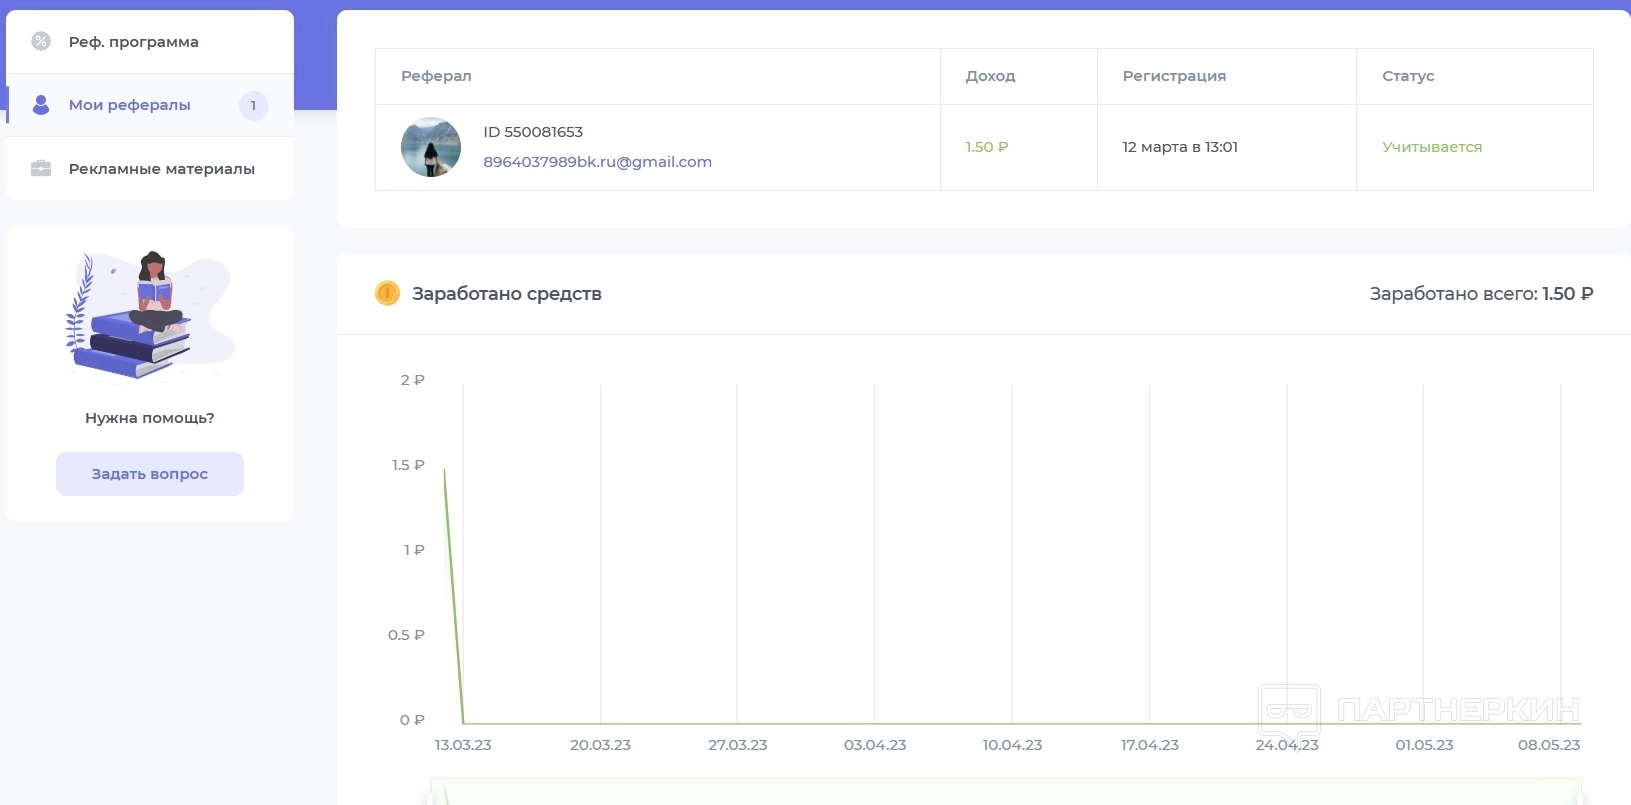Click the gold coin icon near Заработано средств
The height and width of the screenshot is (805, 1631).
click(x=387, y=293)
